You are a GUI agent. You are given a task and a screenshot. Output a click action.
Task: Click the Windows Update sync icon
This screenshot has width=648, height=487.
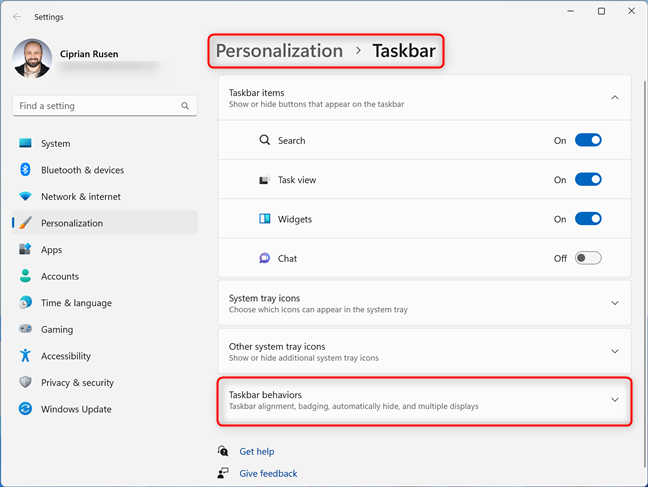pyautogui.click(x=25, y=408)
